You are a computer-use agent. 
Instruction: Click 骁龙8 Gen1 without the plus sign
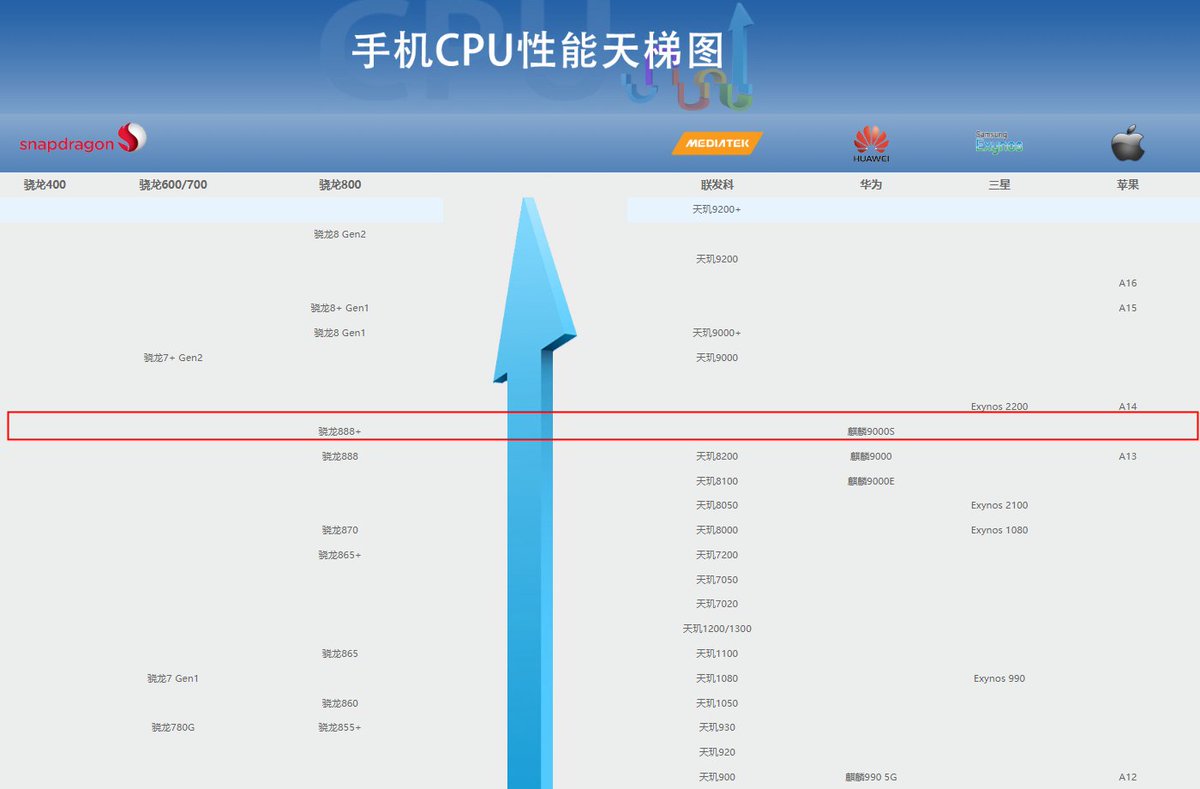point(340,333)
